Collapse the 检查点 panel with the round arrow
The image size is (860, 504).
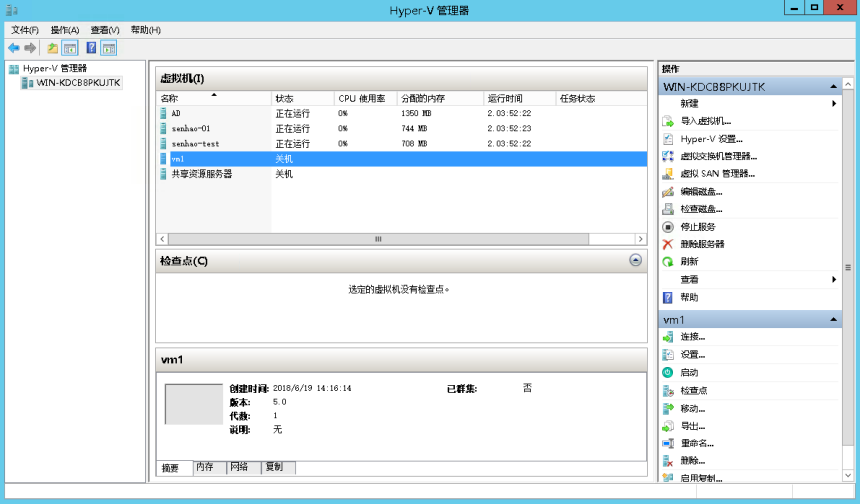pyautogui.click(x=635, y=260)
